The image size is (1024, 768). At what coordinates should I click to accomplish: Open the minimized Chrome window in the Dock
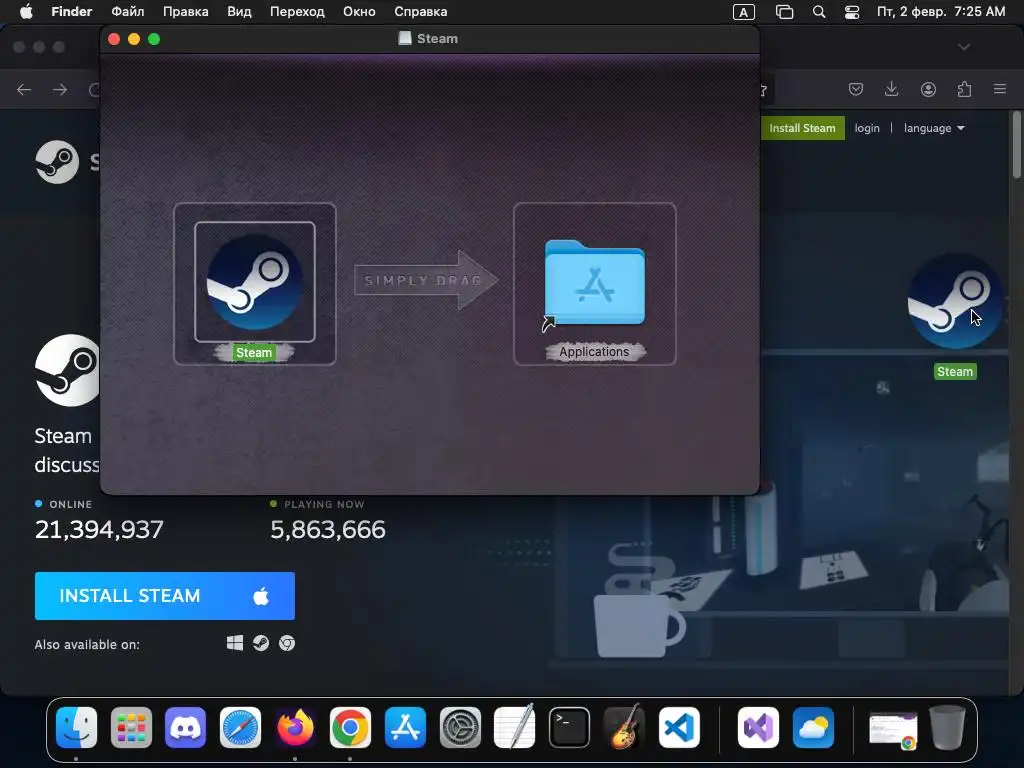coord(893,729)
